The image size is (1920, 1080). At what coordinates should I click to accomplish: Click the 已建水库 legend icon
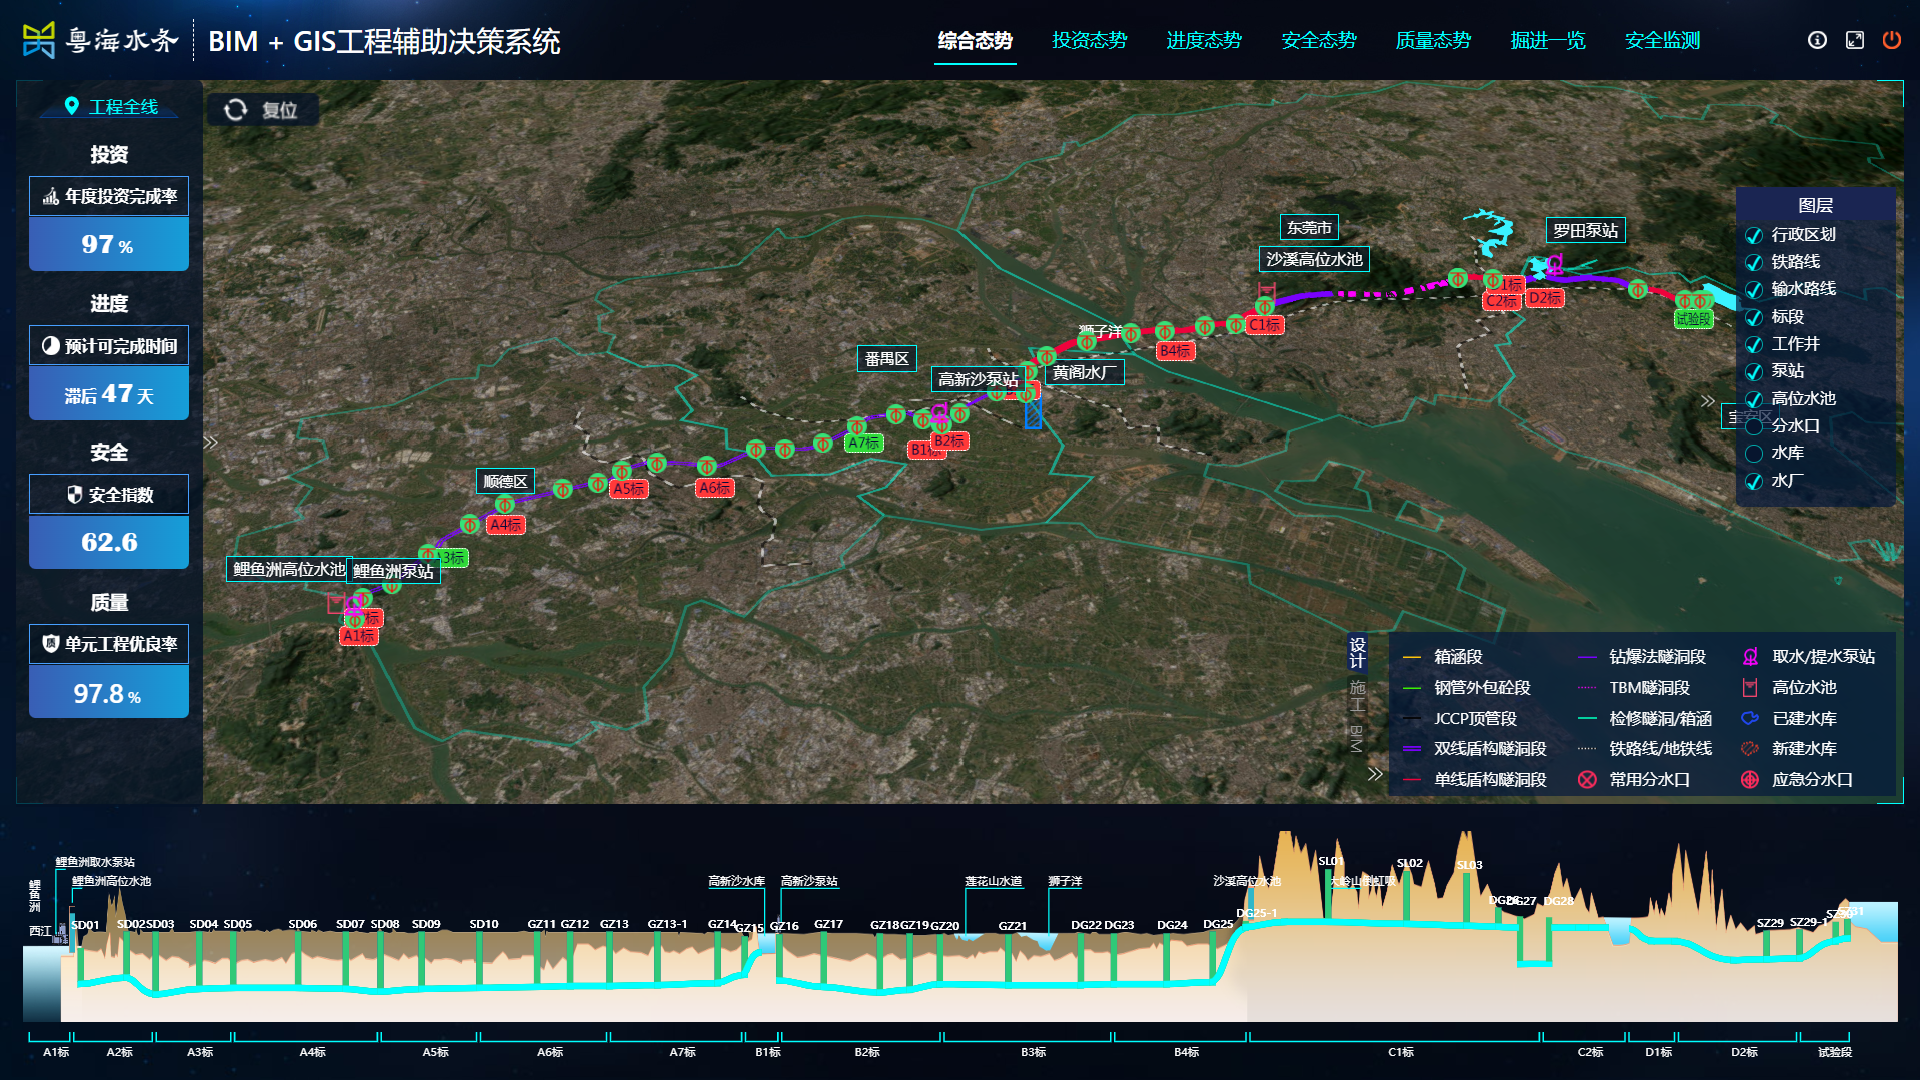(1750, 718)
